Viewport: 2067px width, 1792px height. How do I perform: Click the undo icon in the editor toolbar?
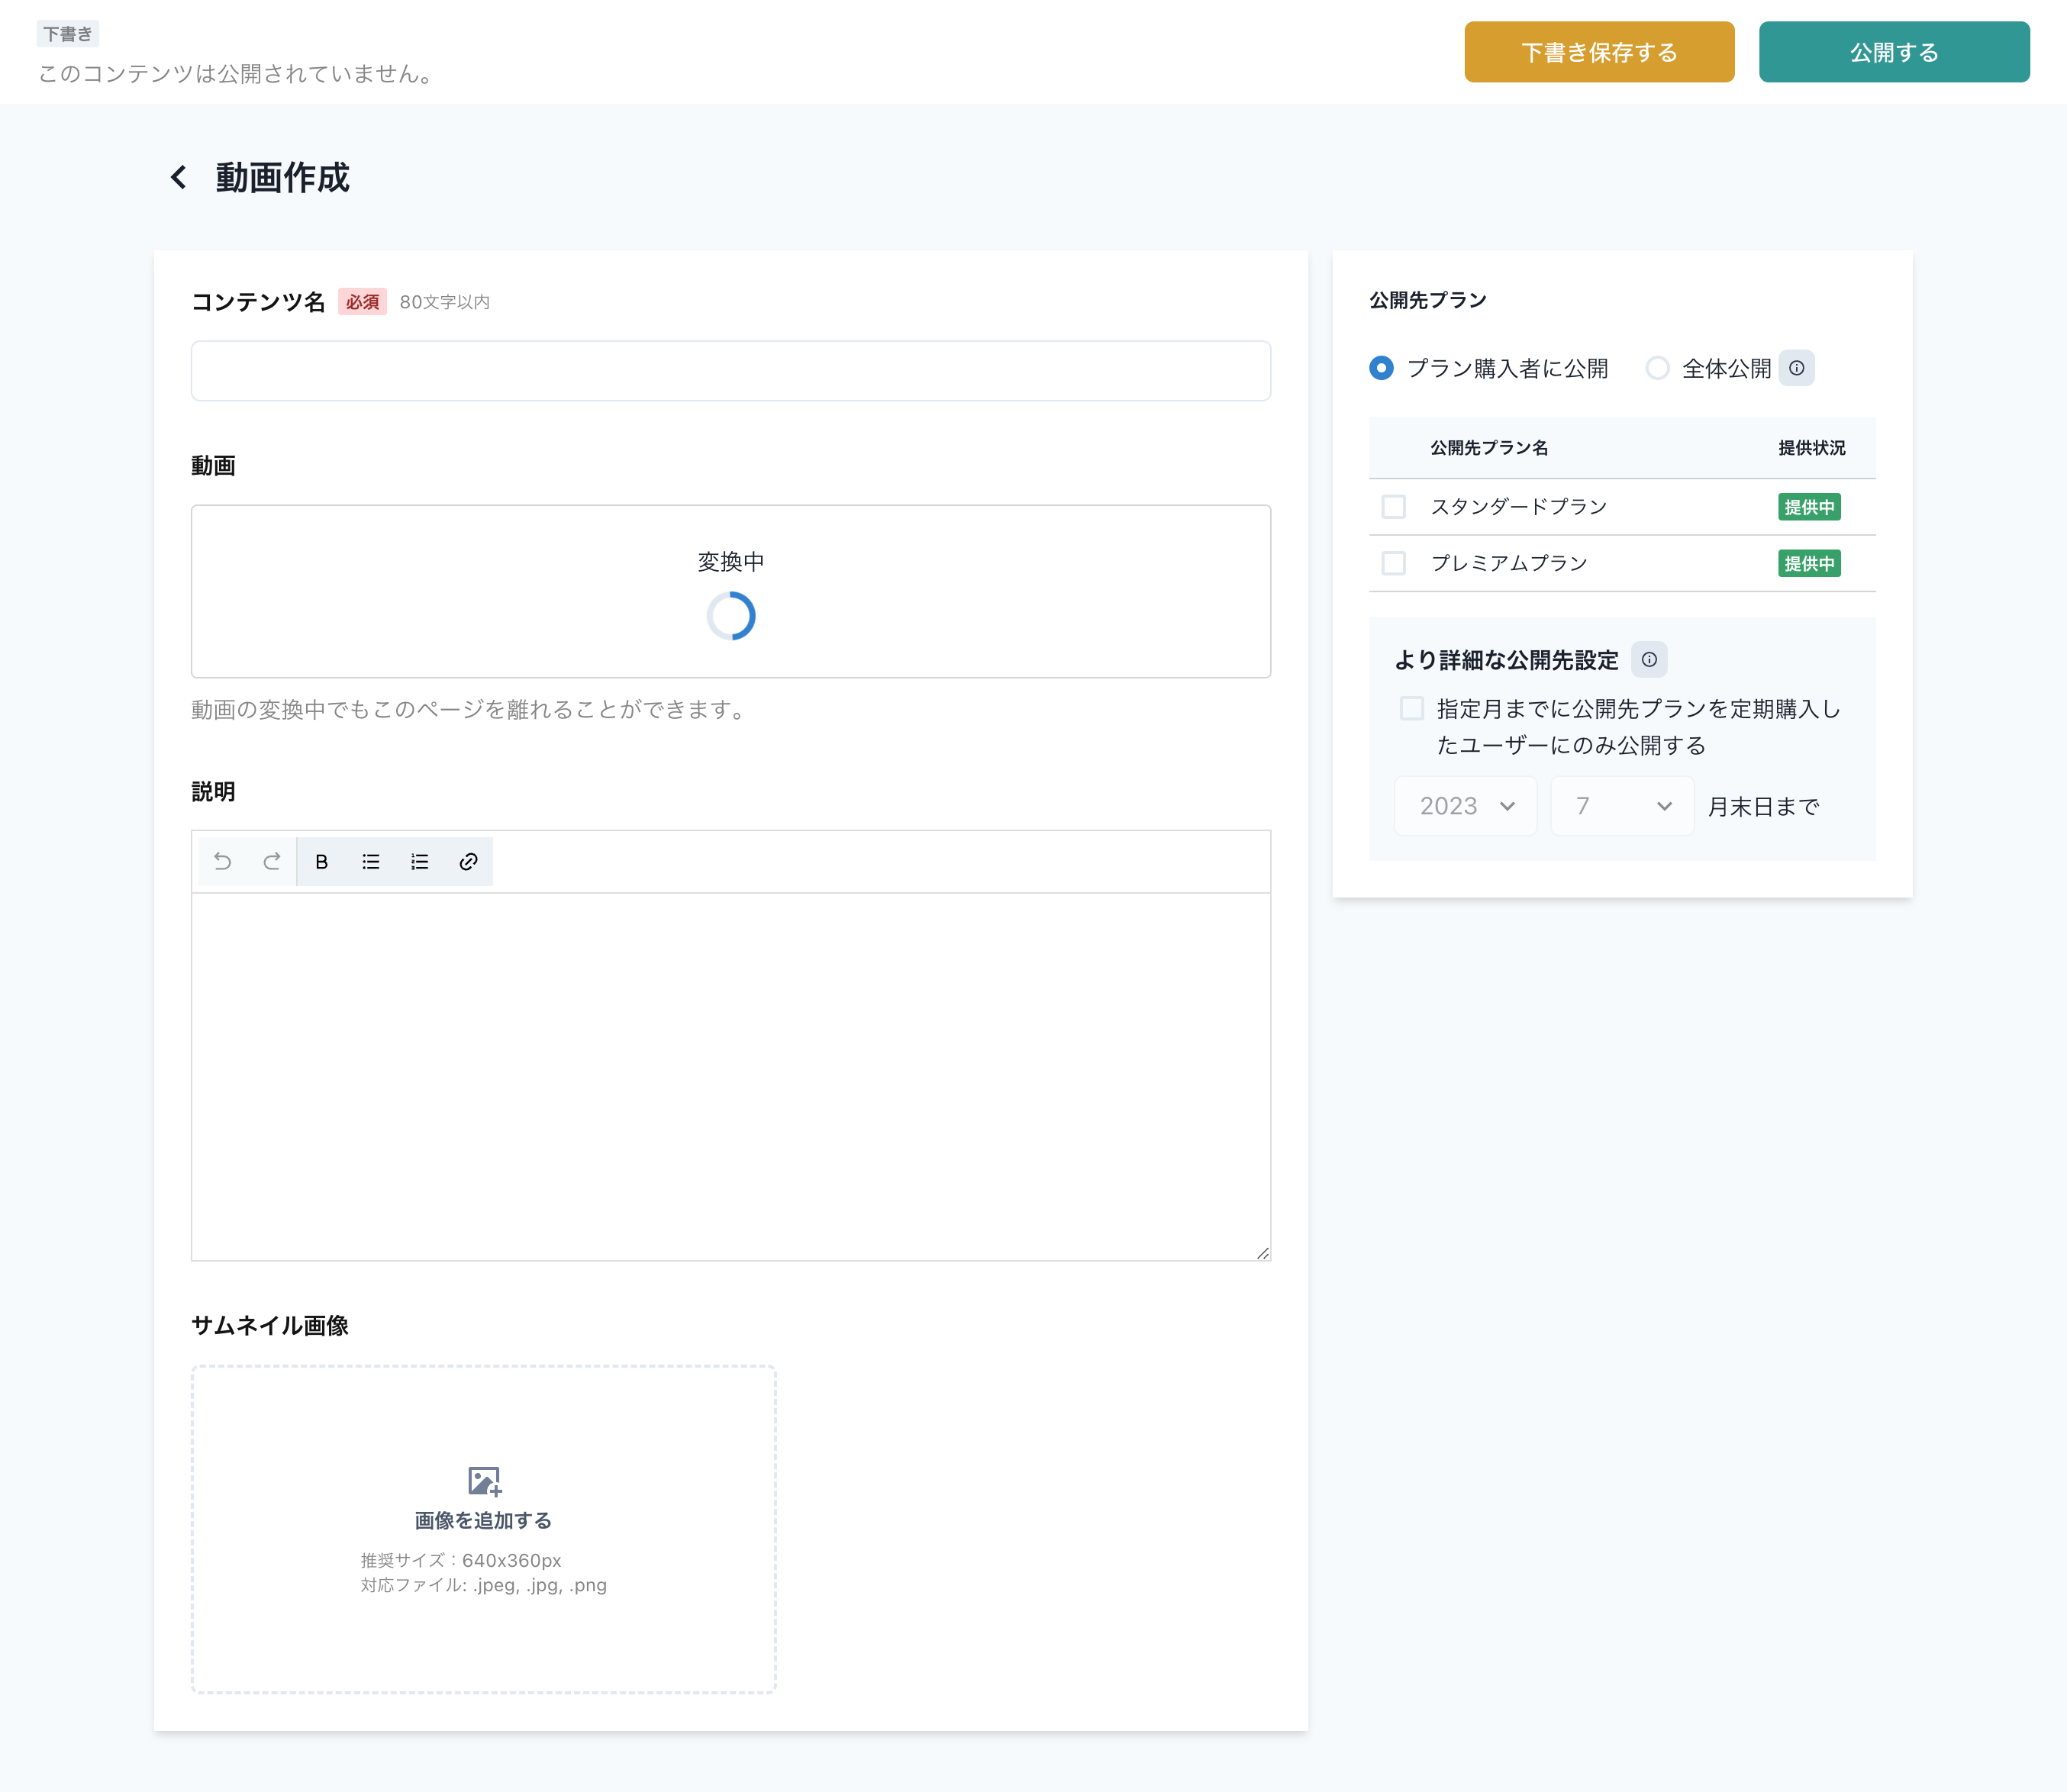pyautogui.click(x=223, y=862)
